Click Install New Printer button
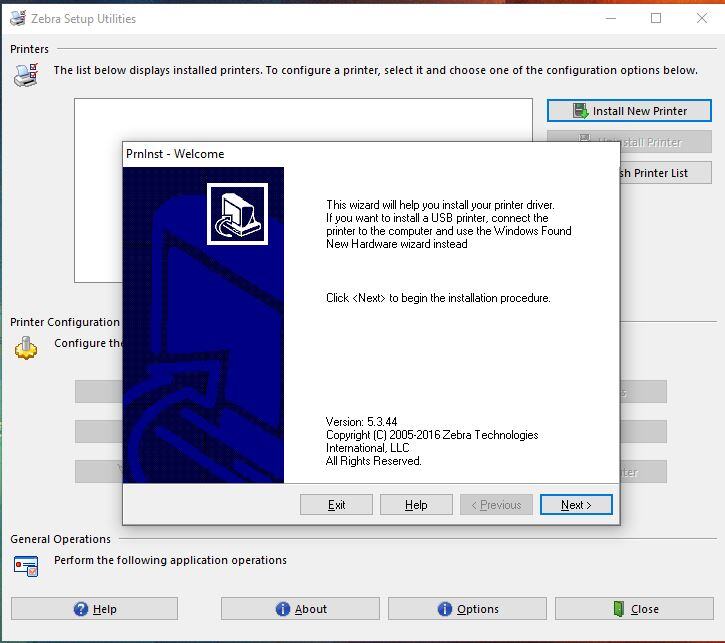The width and height of the screenshot is (725, 643). coord(629,111)
